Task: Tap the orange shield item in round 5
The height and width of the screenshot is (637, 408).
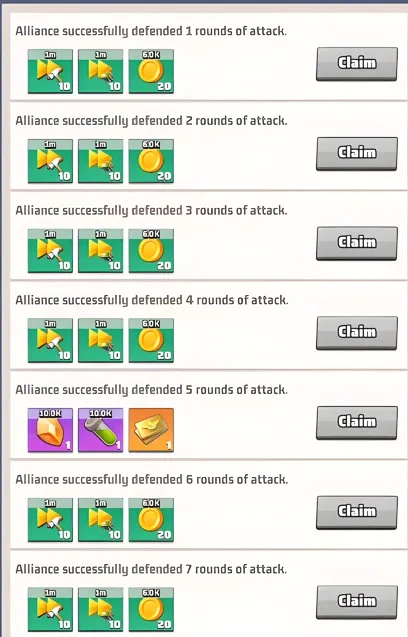Action: tap(50, 431)
